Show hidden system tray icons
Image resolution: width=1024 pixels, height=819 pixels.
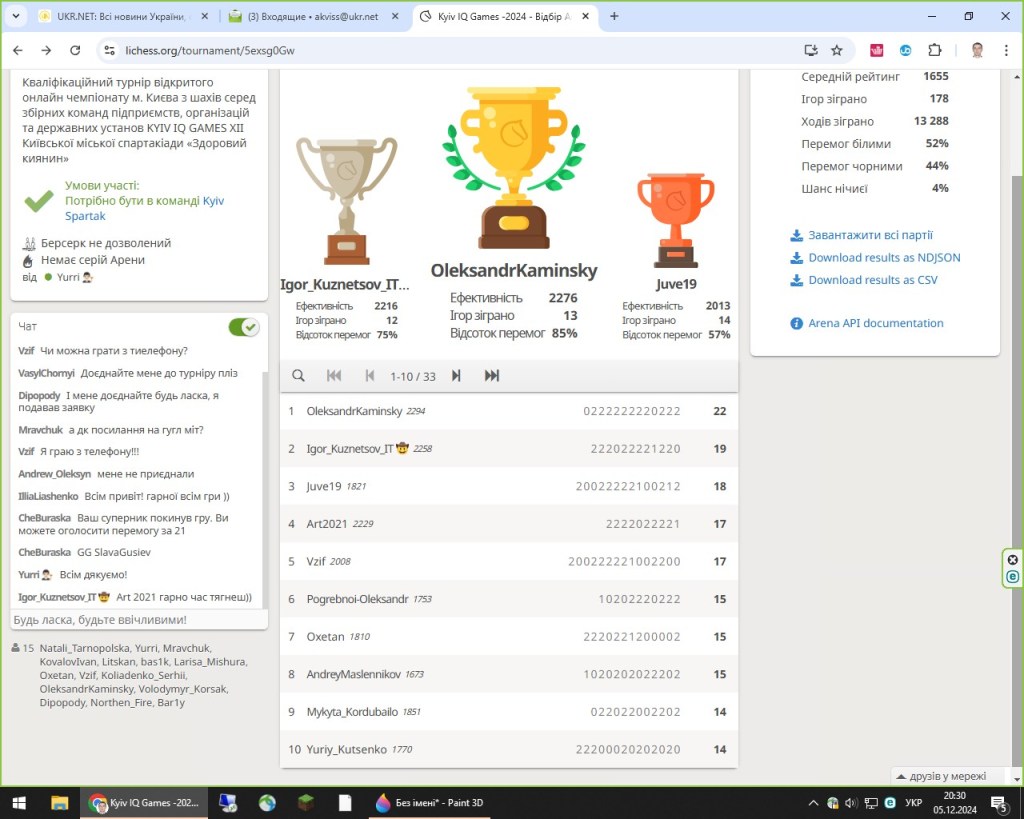coord(812,803)
